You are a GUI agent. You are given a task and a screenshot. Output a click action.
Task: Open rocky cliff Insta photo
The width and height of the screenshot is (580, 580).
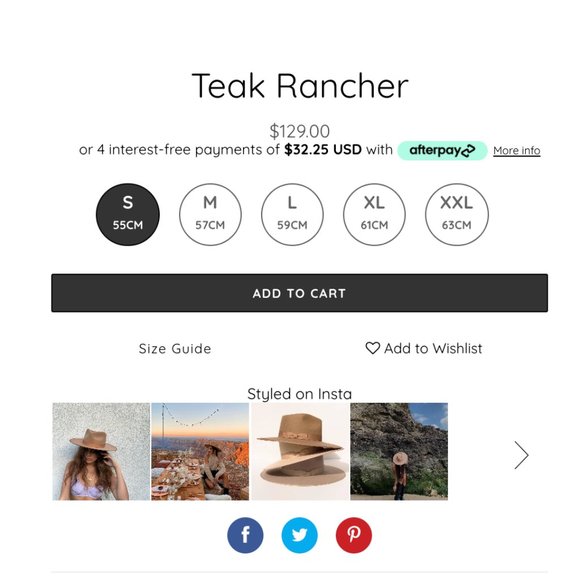(x=399, y=451)
